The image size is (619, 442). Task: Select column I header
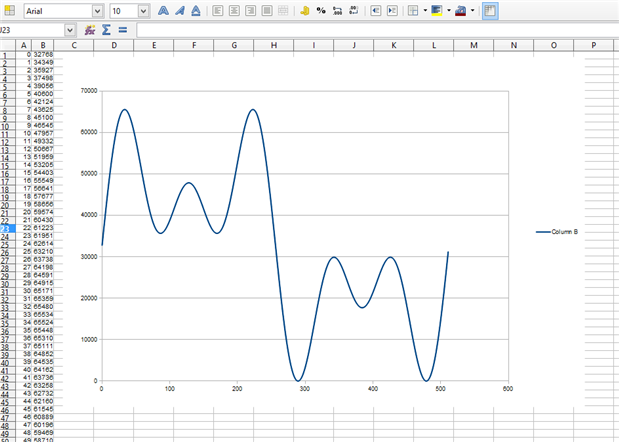coord(314,45)
